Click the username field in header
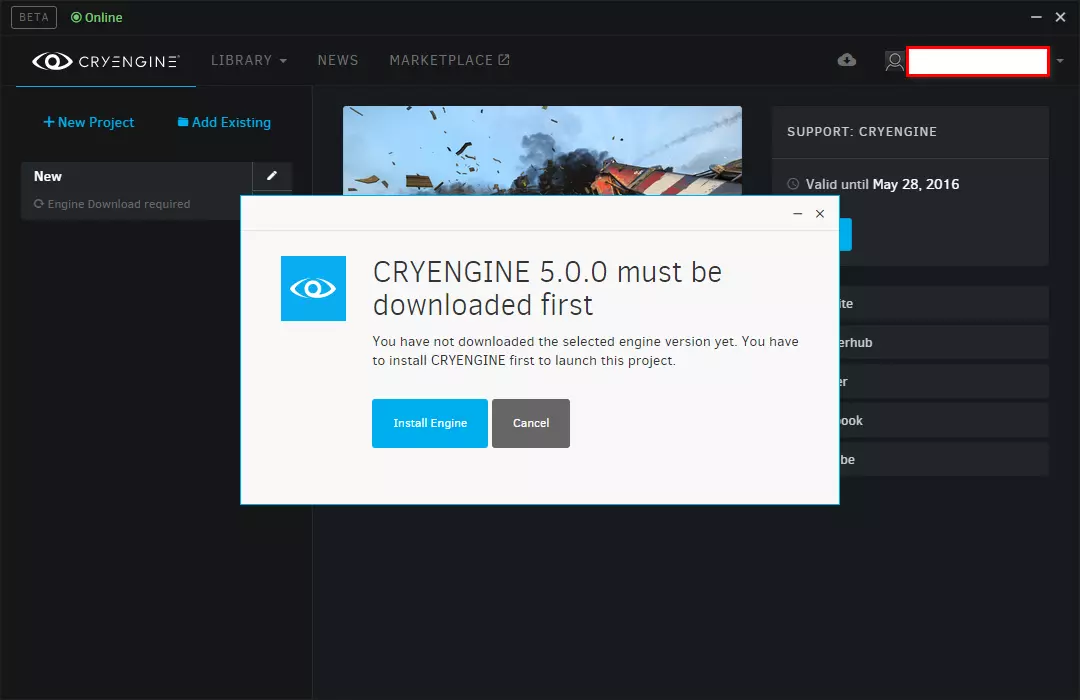 (x=978, y=61)
